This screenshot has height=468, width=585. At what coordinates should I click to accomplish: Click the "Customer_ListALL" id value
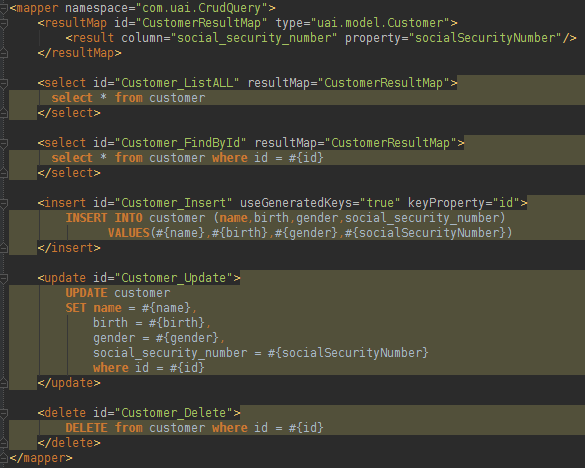pos(177,83)
